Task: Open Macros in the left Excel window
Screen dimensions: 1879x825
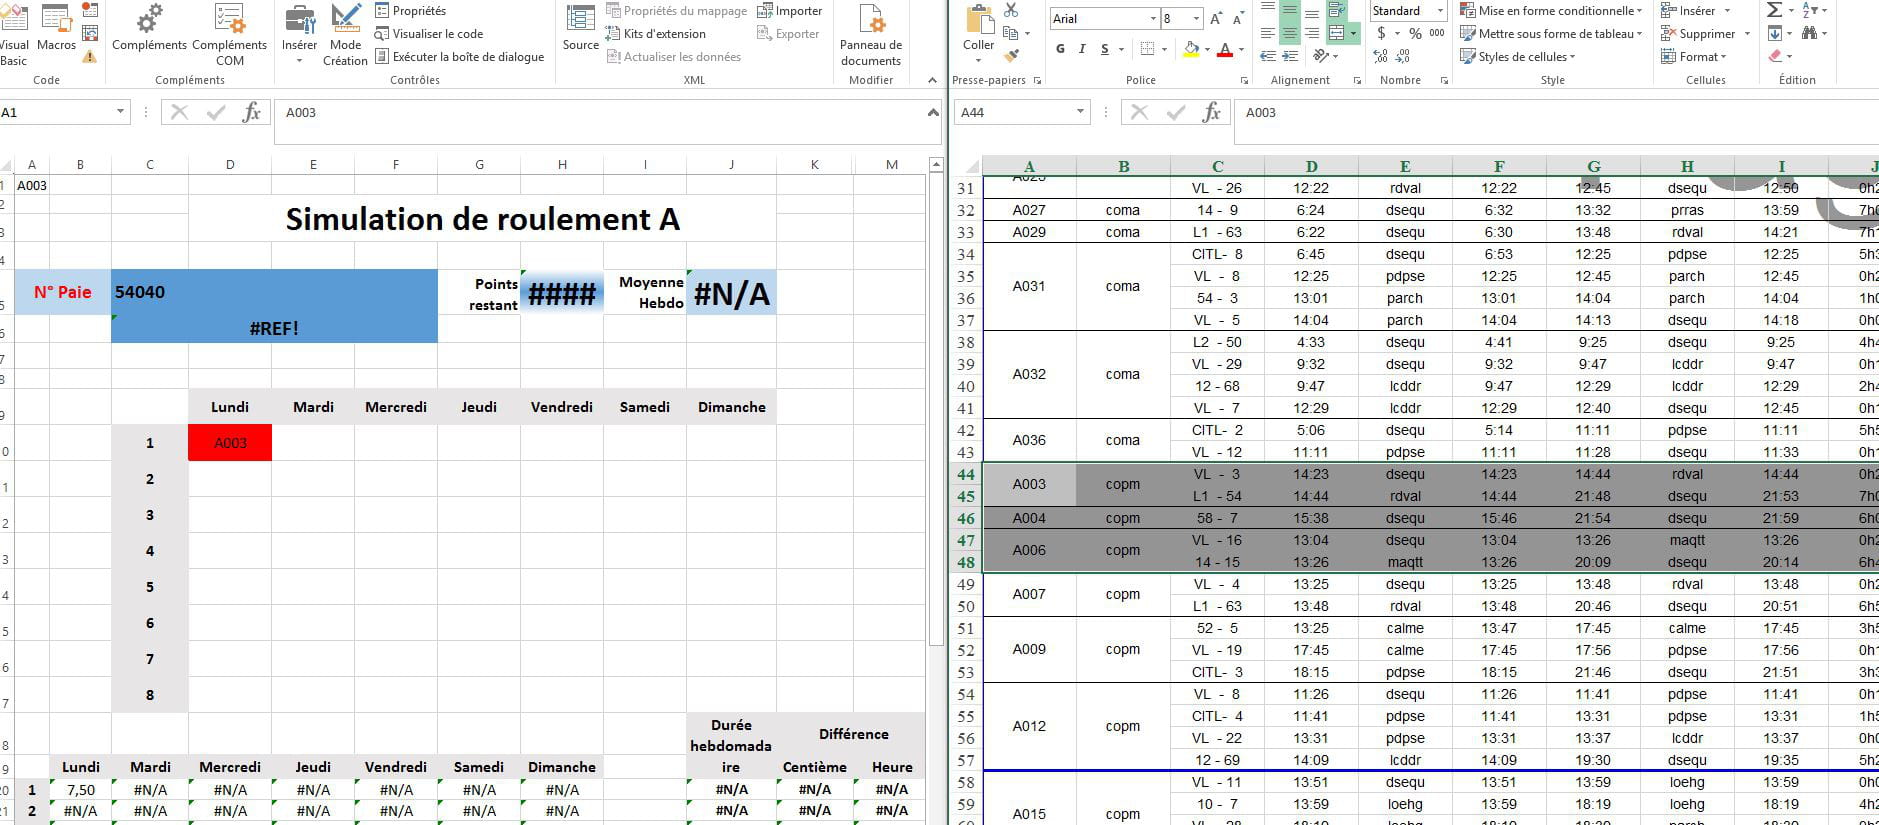Action: (x=56, y=28)
